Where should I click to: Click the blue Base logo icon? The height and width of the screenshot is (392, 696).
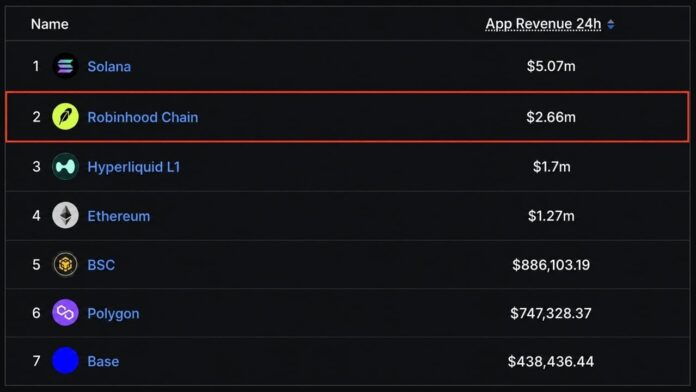point(65,360)
